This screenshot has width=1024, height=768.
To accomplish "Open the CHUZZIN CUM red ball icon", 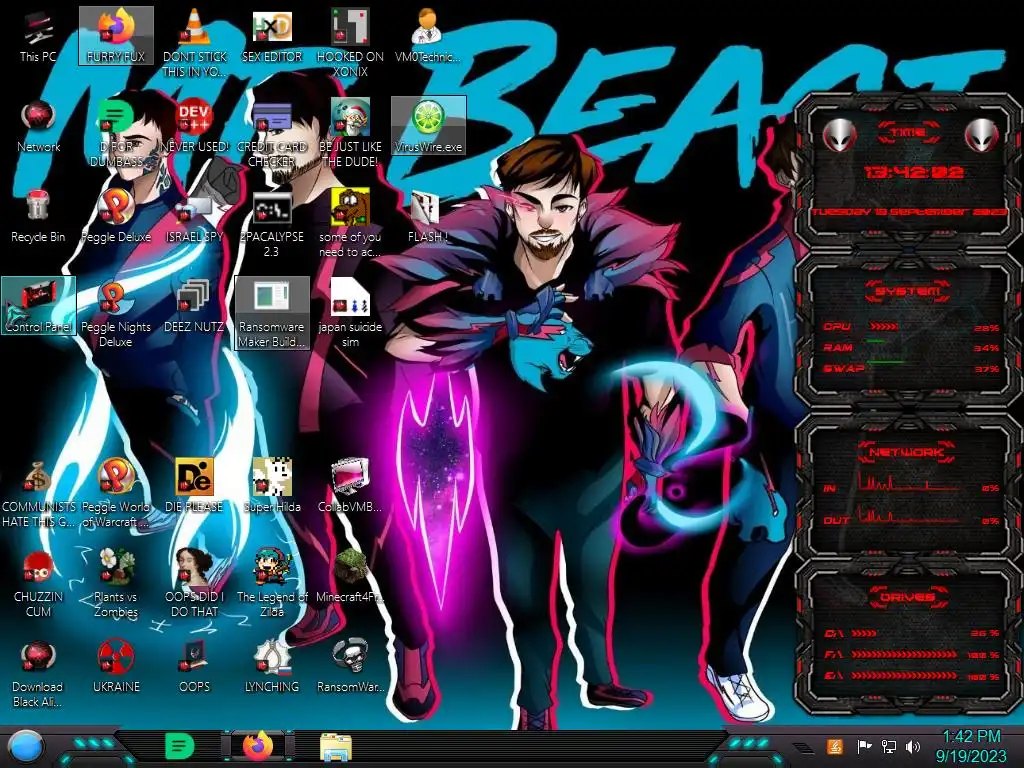I will pos(38,583).
